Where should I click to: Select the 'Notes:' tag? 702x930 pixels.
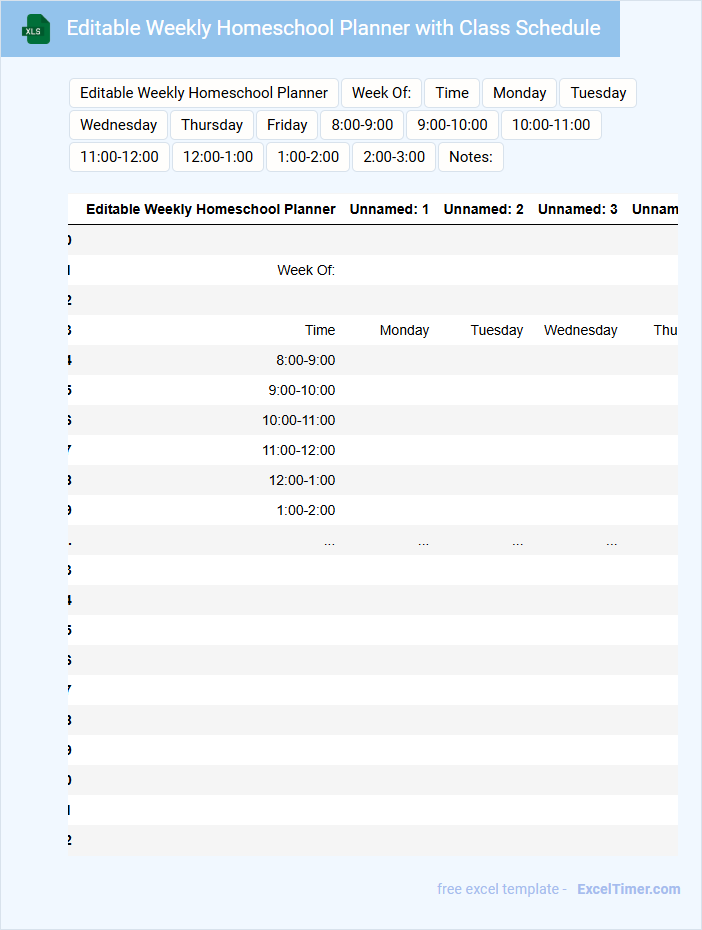coord(471,157)
